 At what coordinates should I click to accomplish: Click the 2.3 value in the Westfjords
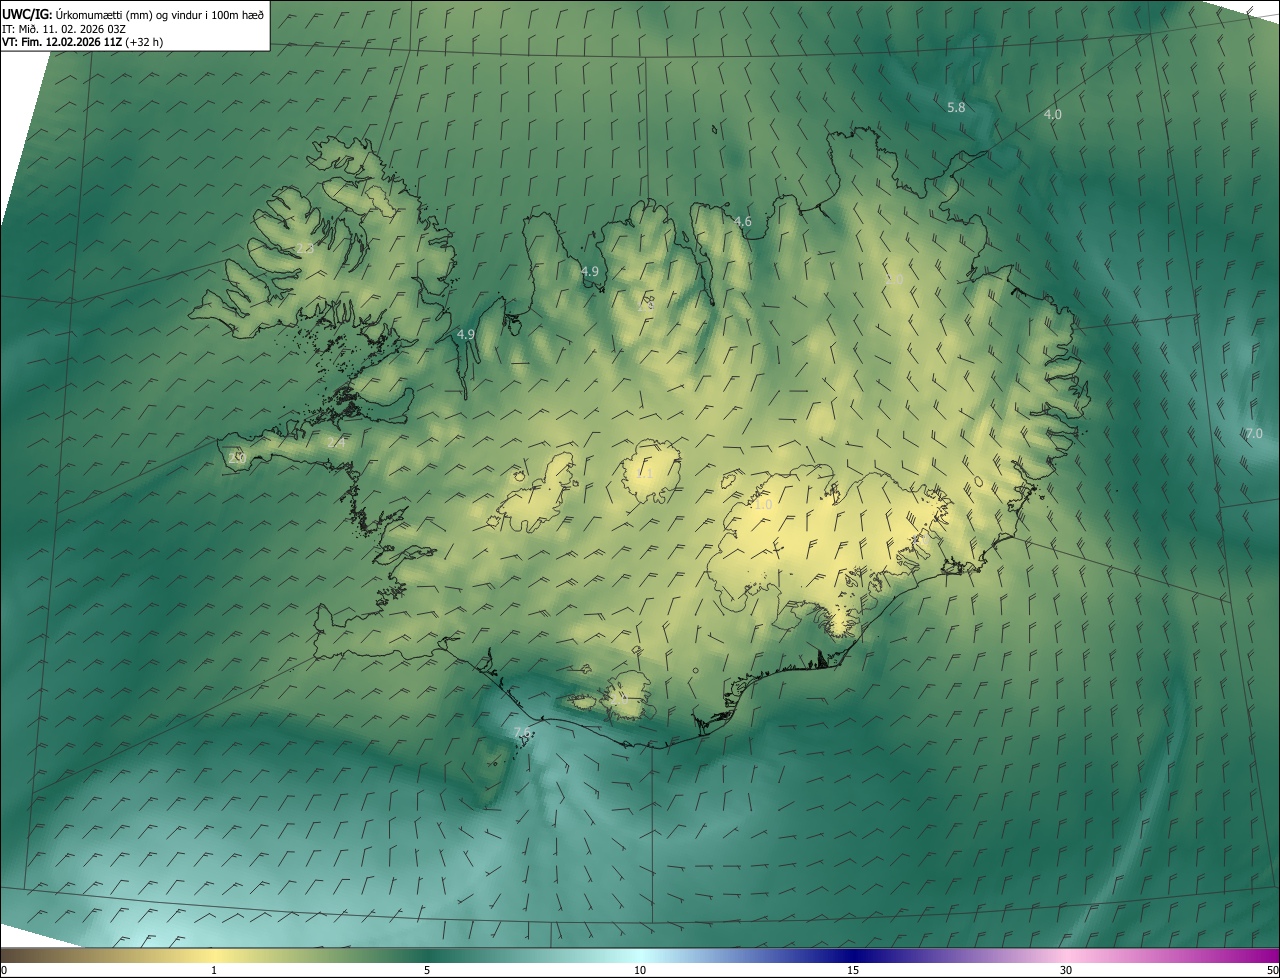(305, 248)
